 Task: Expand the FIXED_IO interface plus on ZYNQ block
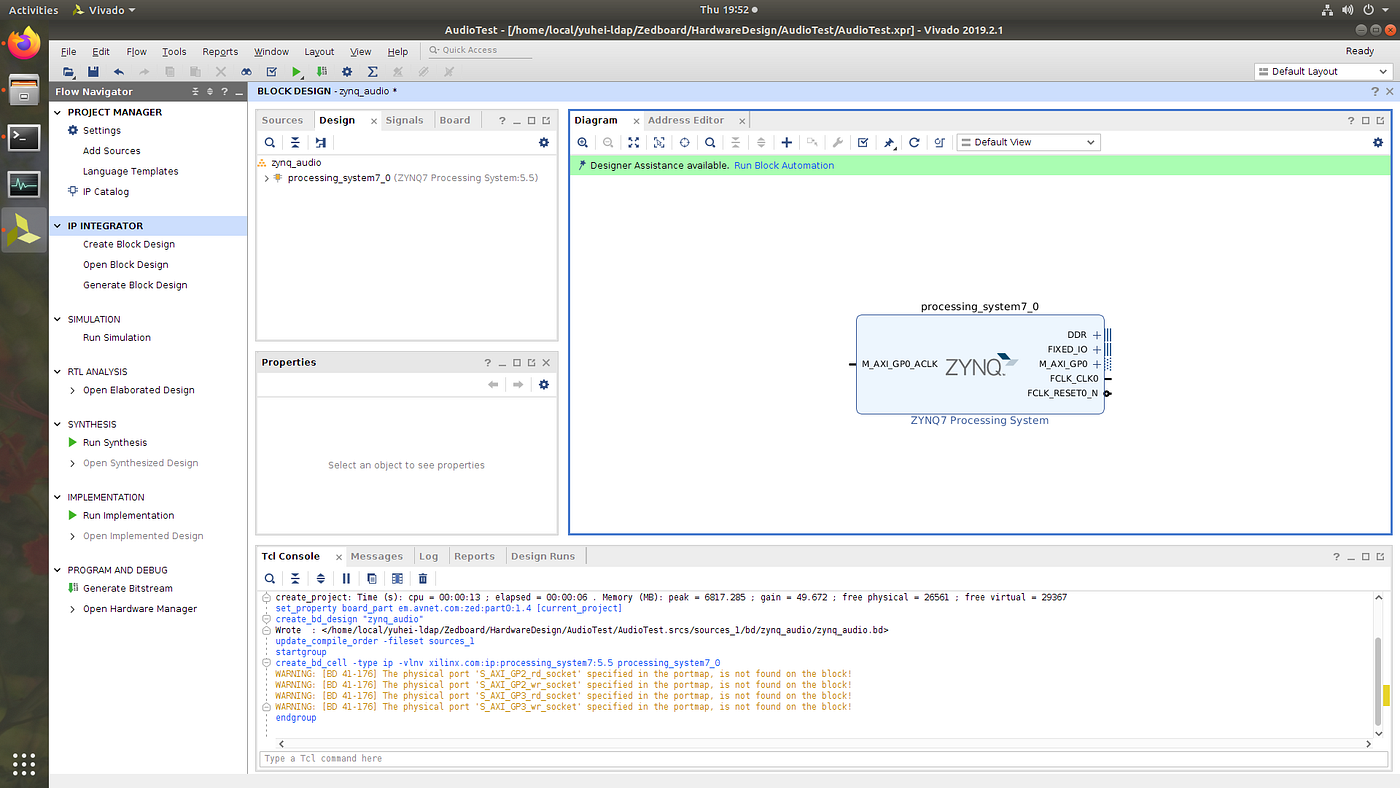pyautogui.click(x=1097, y=350)
